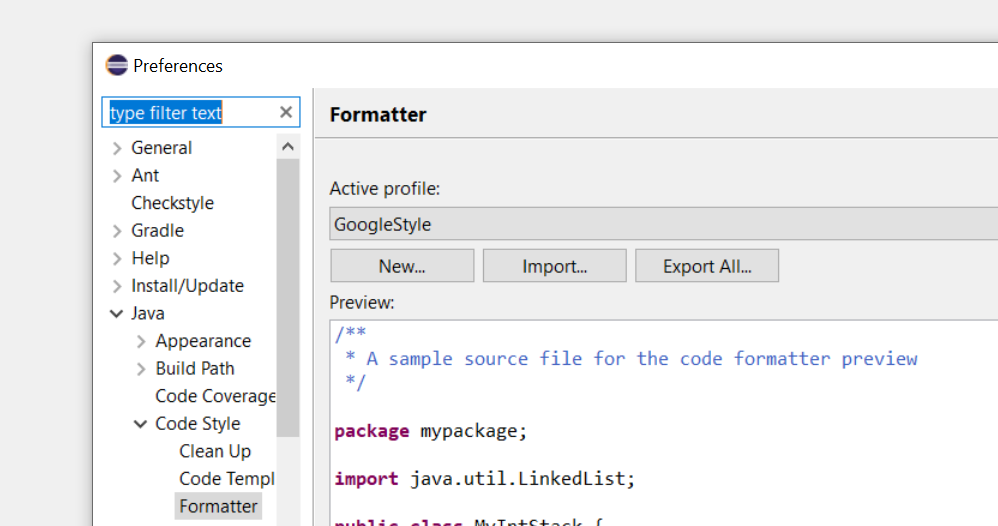Click the New... profile button
This screenshot has height=526, width=998.
pyautogui.click(x=402, y=266)
